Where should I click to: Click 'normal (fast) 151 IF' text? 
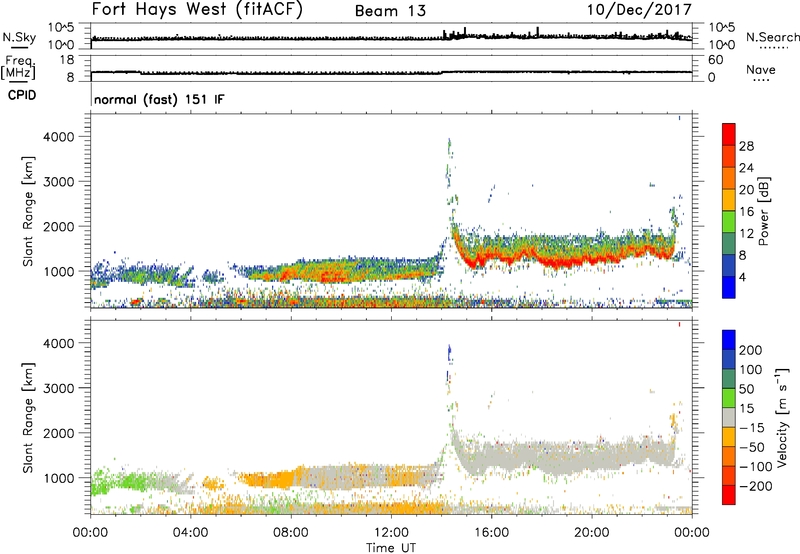coord(159,99)
